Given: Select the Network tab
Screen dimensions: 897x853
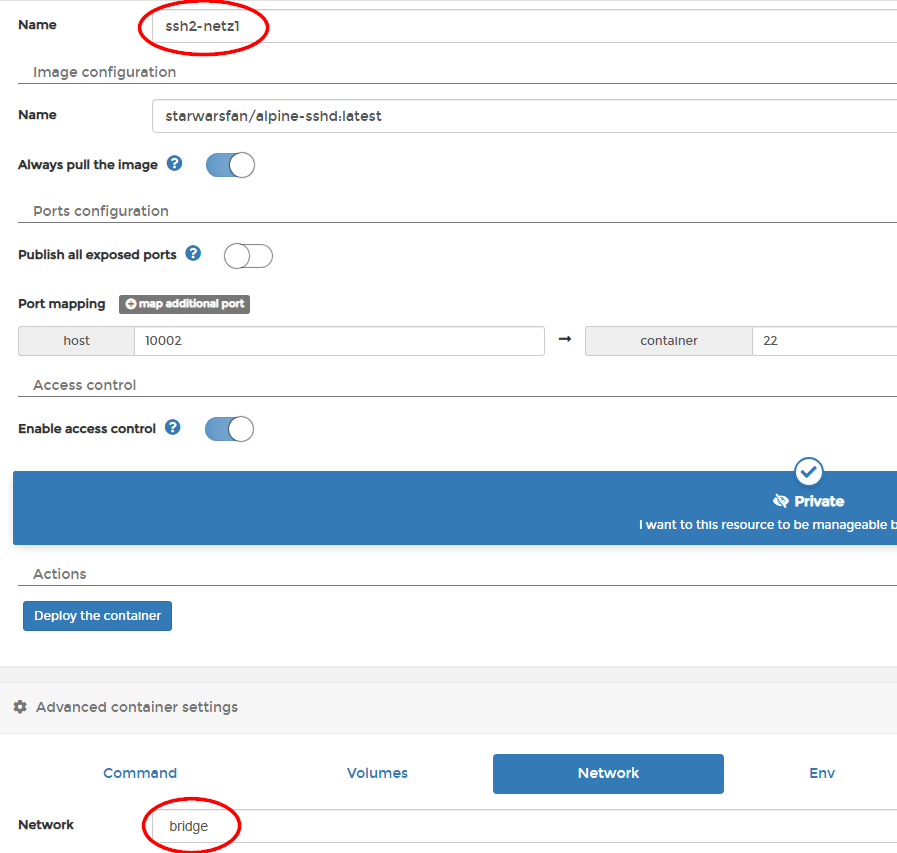Looking at the screenshot, I should point(608,773).
